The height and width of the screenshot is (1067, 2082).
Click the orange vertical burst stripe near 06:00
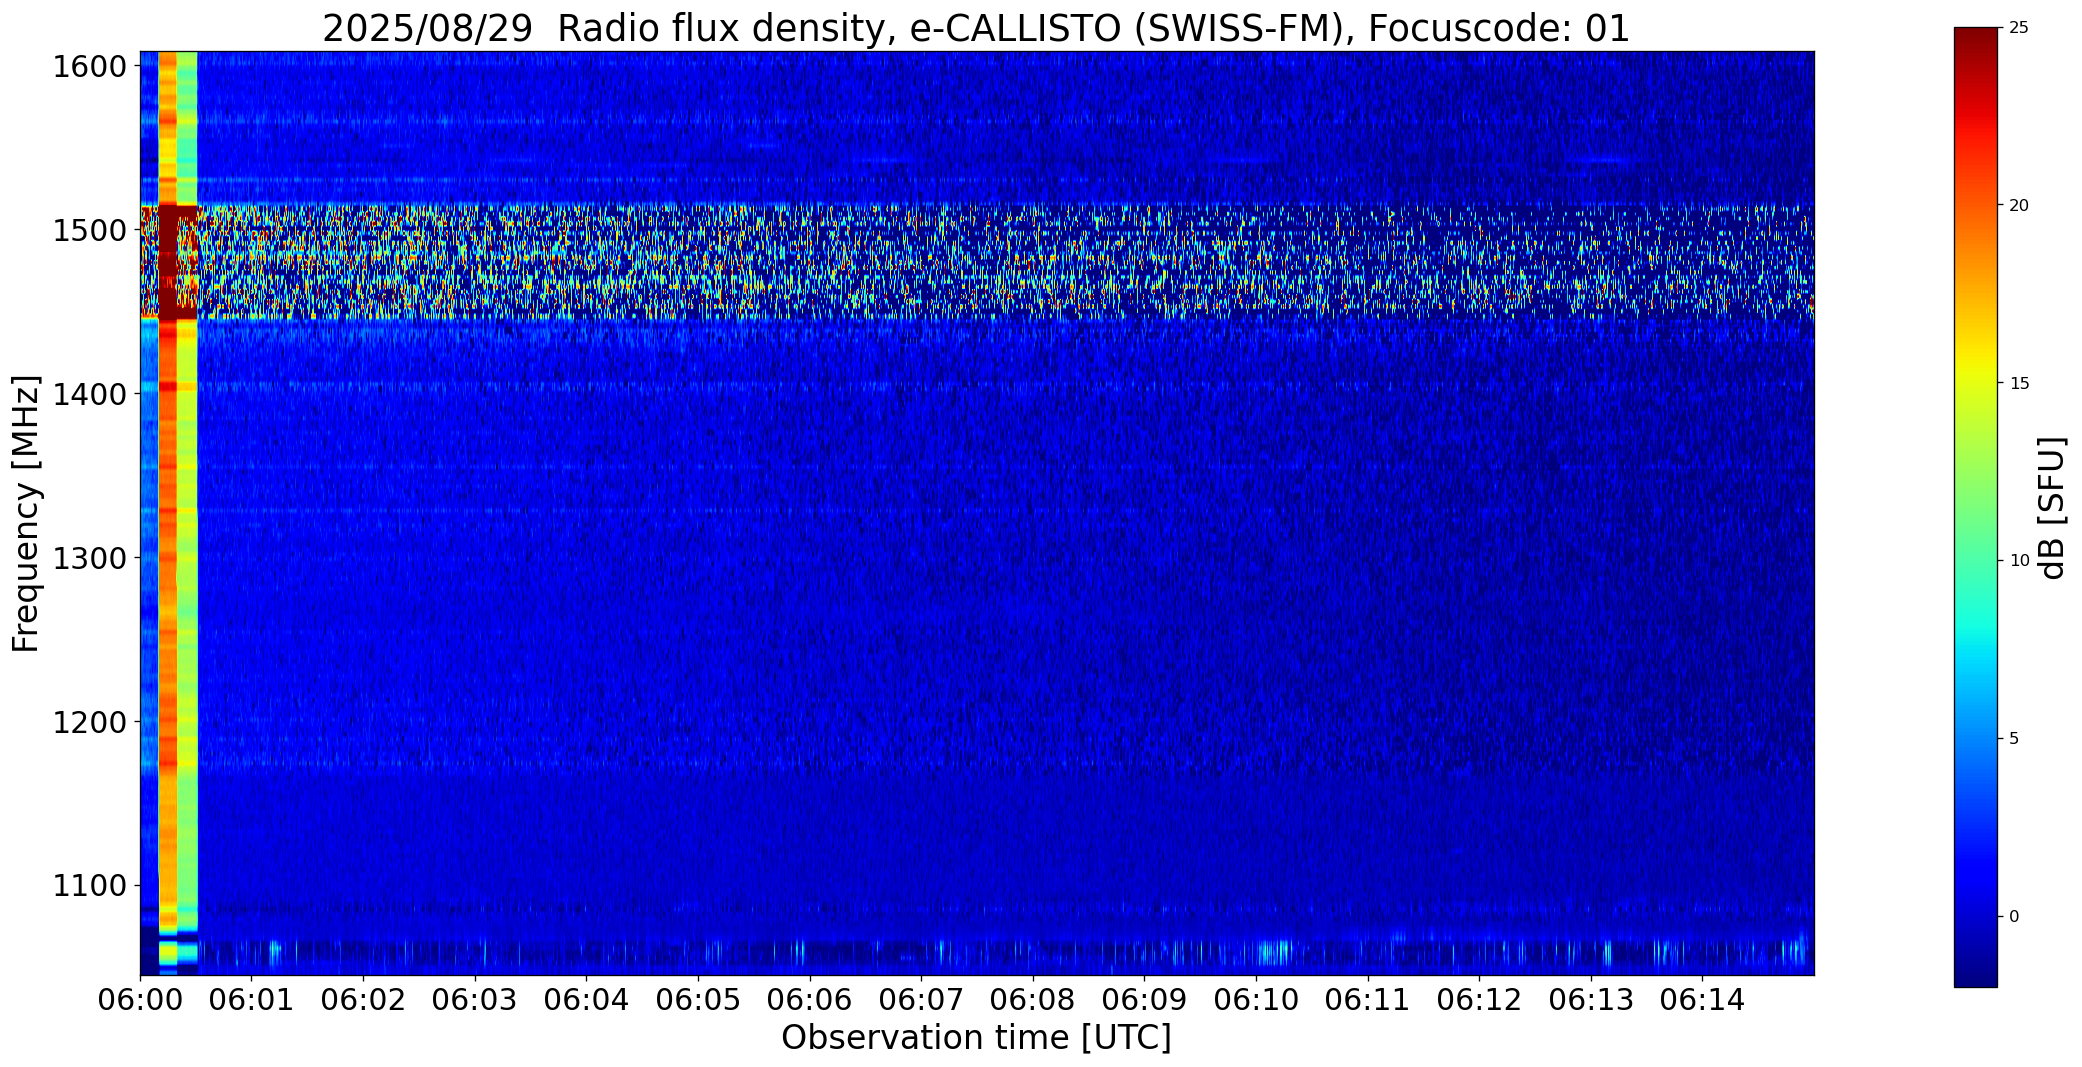tap(168, 513)
